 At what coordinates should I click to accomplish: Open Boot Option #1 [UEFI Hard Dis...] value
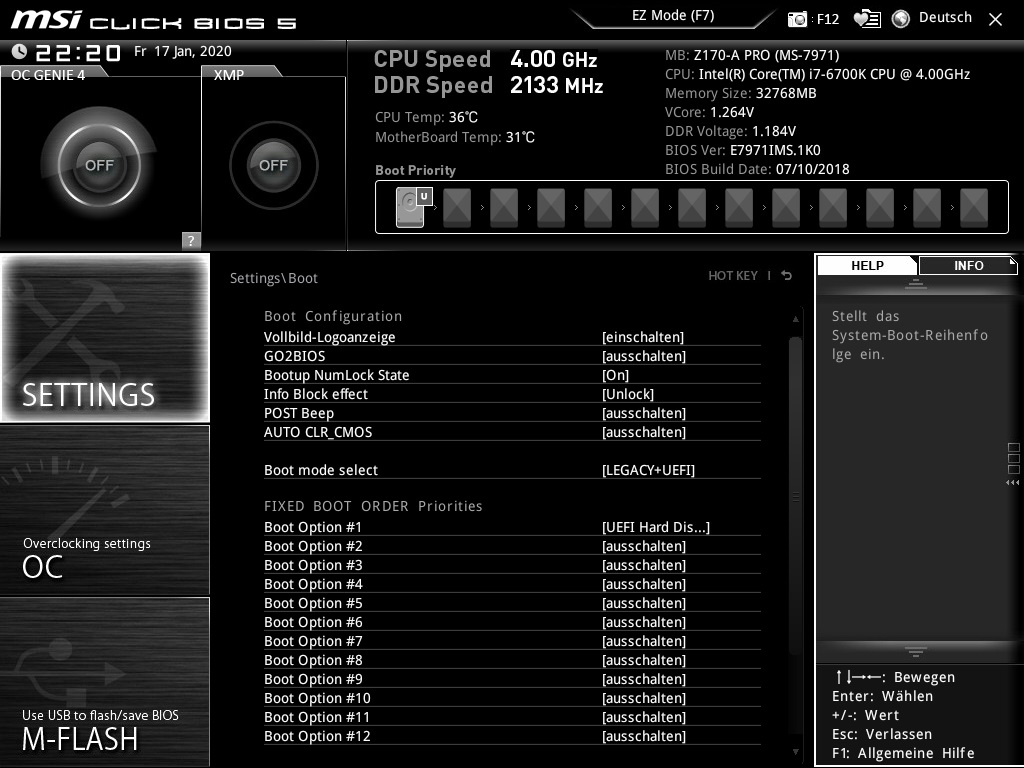656,526
